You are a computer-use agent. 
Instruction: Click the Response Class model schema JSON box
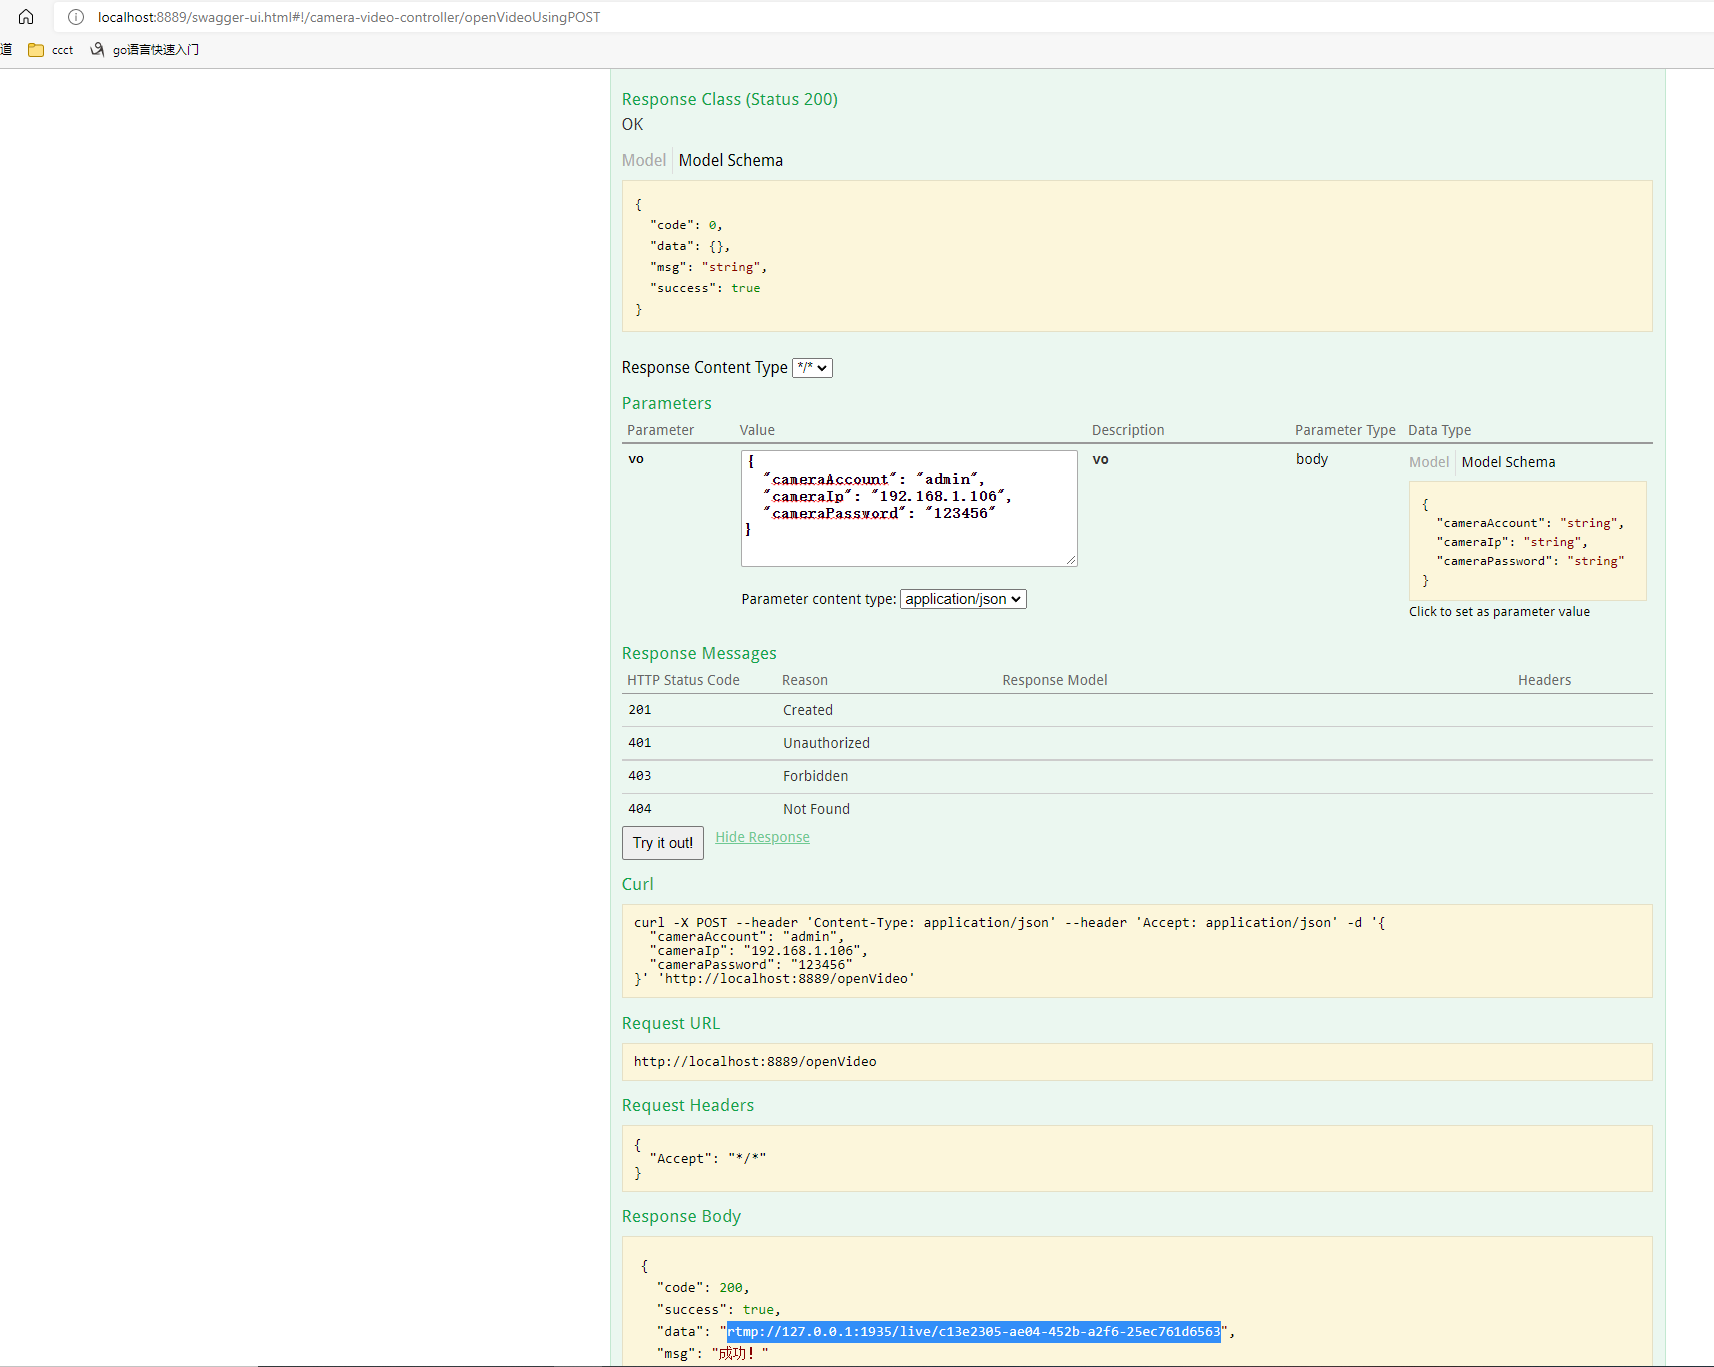click(x=1137, y=256)
